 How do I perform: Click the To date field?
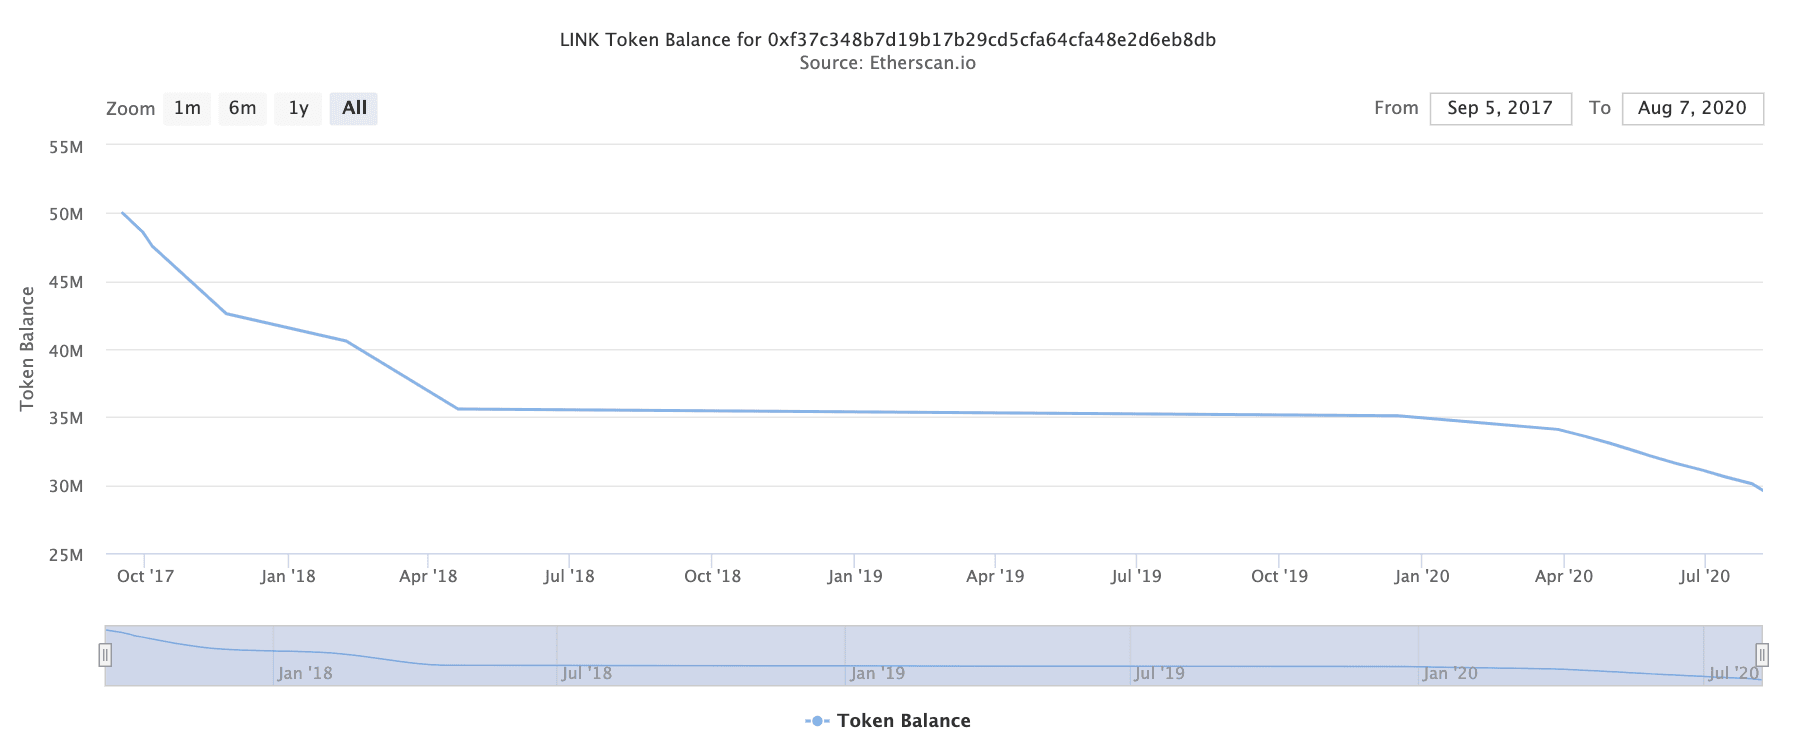point(1692,108)
